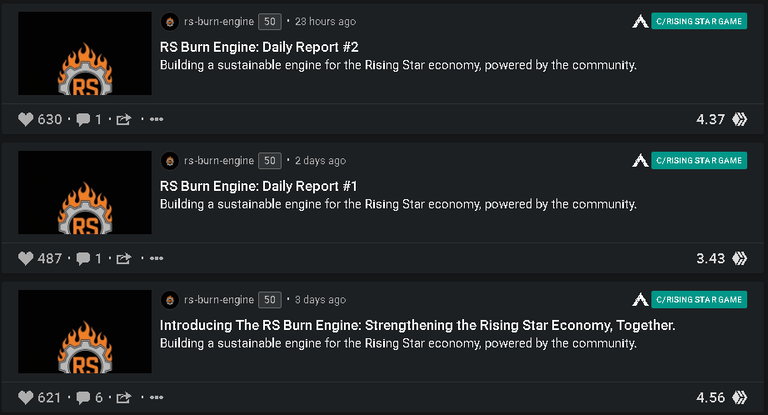Show voters list from the 630 vote count
Screen dimensions: 768x415
point(50,120)
